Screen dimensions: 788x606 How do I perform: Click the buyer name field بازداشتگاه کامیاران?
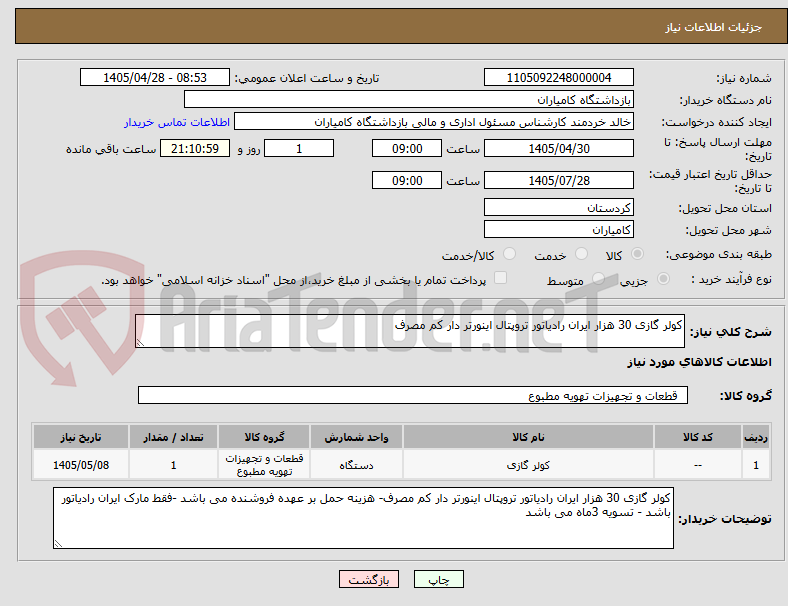coord(409,99)
